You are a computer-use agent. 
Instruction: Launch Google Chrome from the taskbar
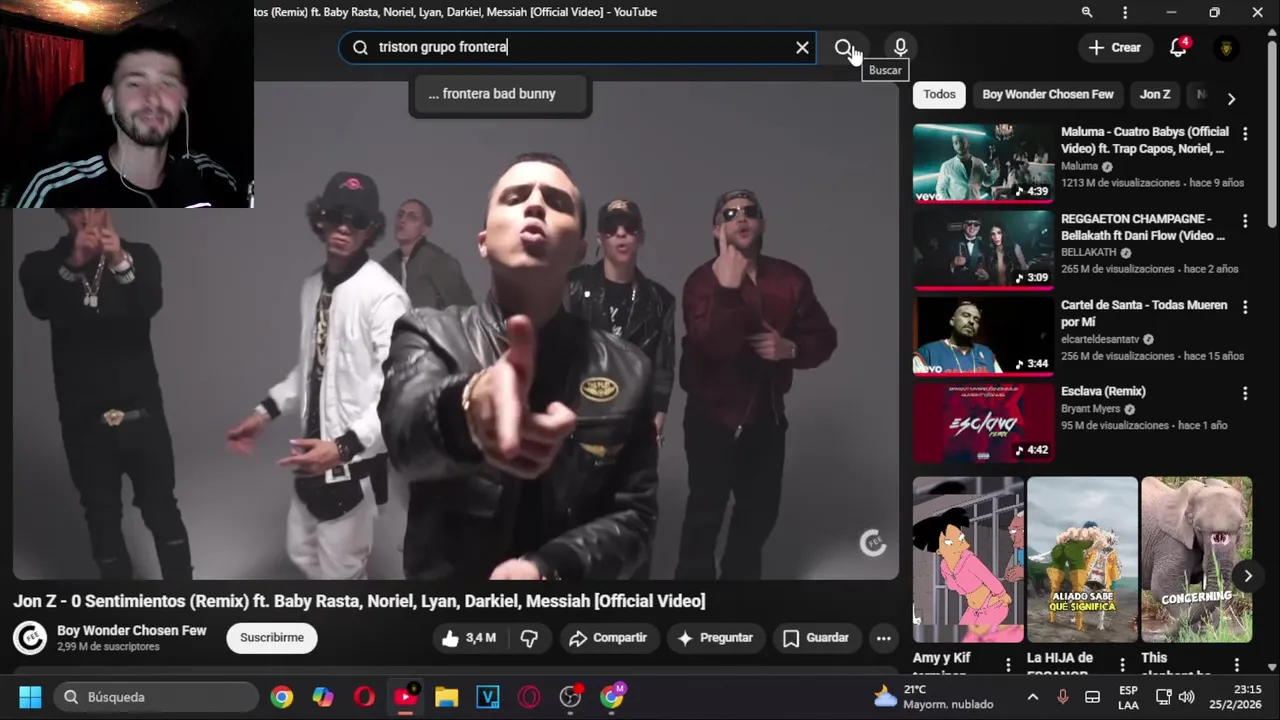[282, 697]
